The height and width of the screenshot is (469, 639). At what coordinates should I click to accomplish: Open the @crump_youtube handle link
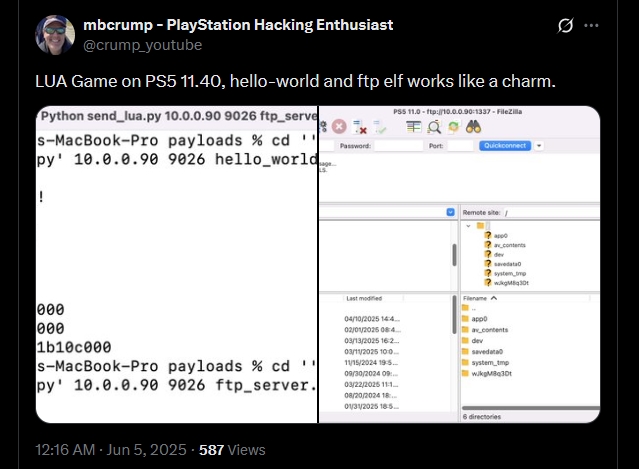coord(143,45)
